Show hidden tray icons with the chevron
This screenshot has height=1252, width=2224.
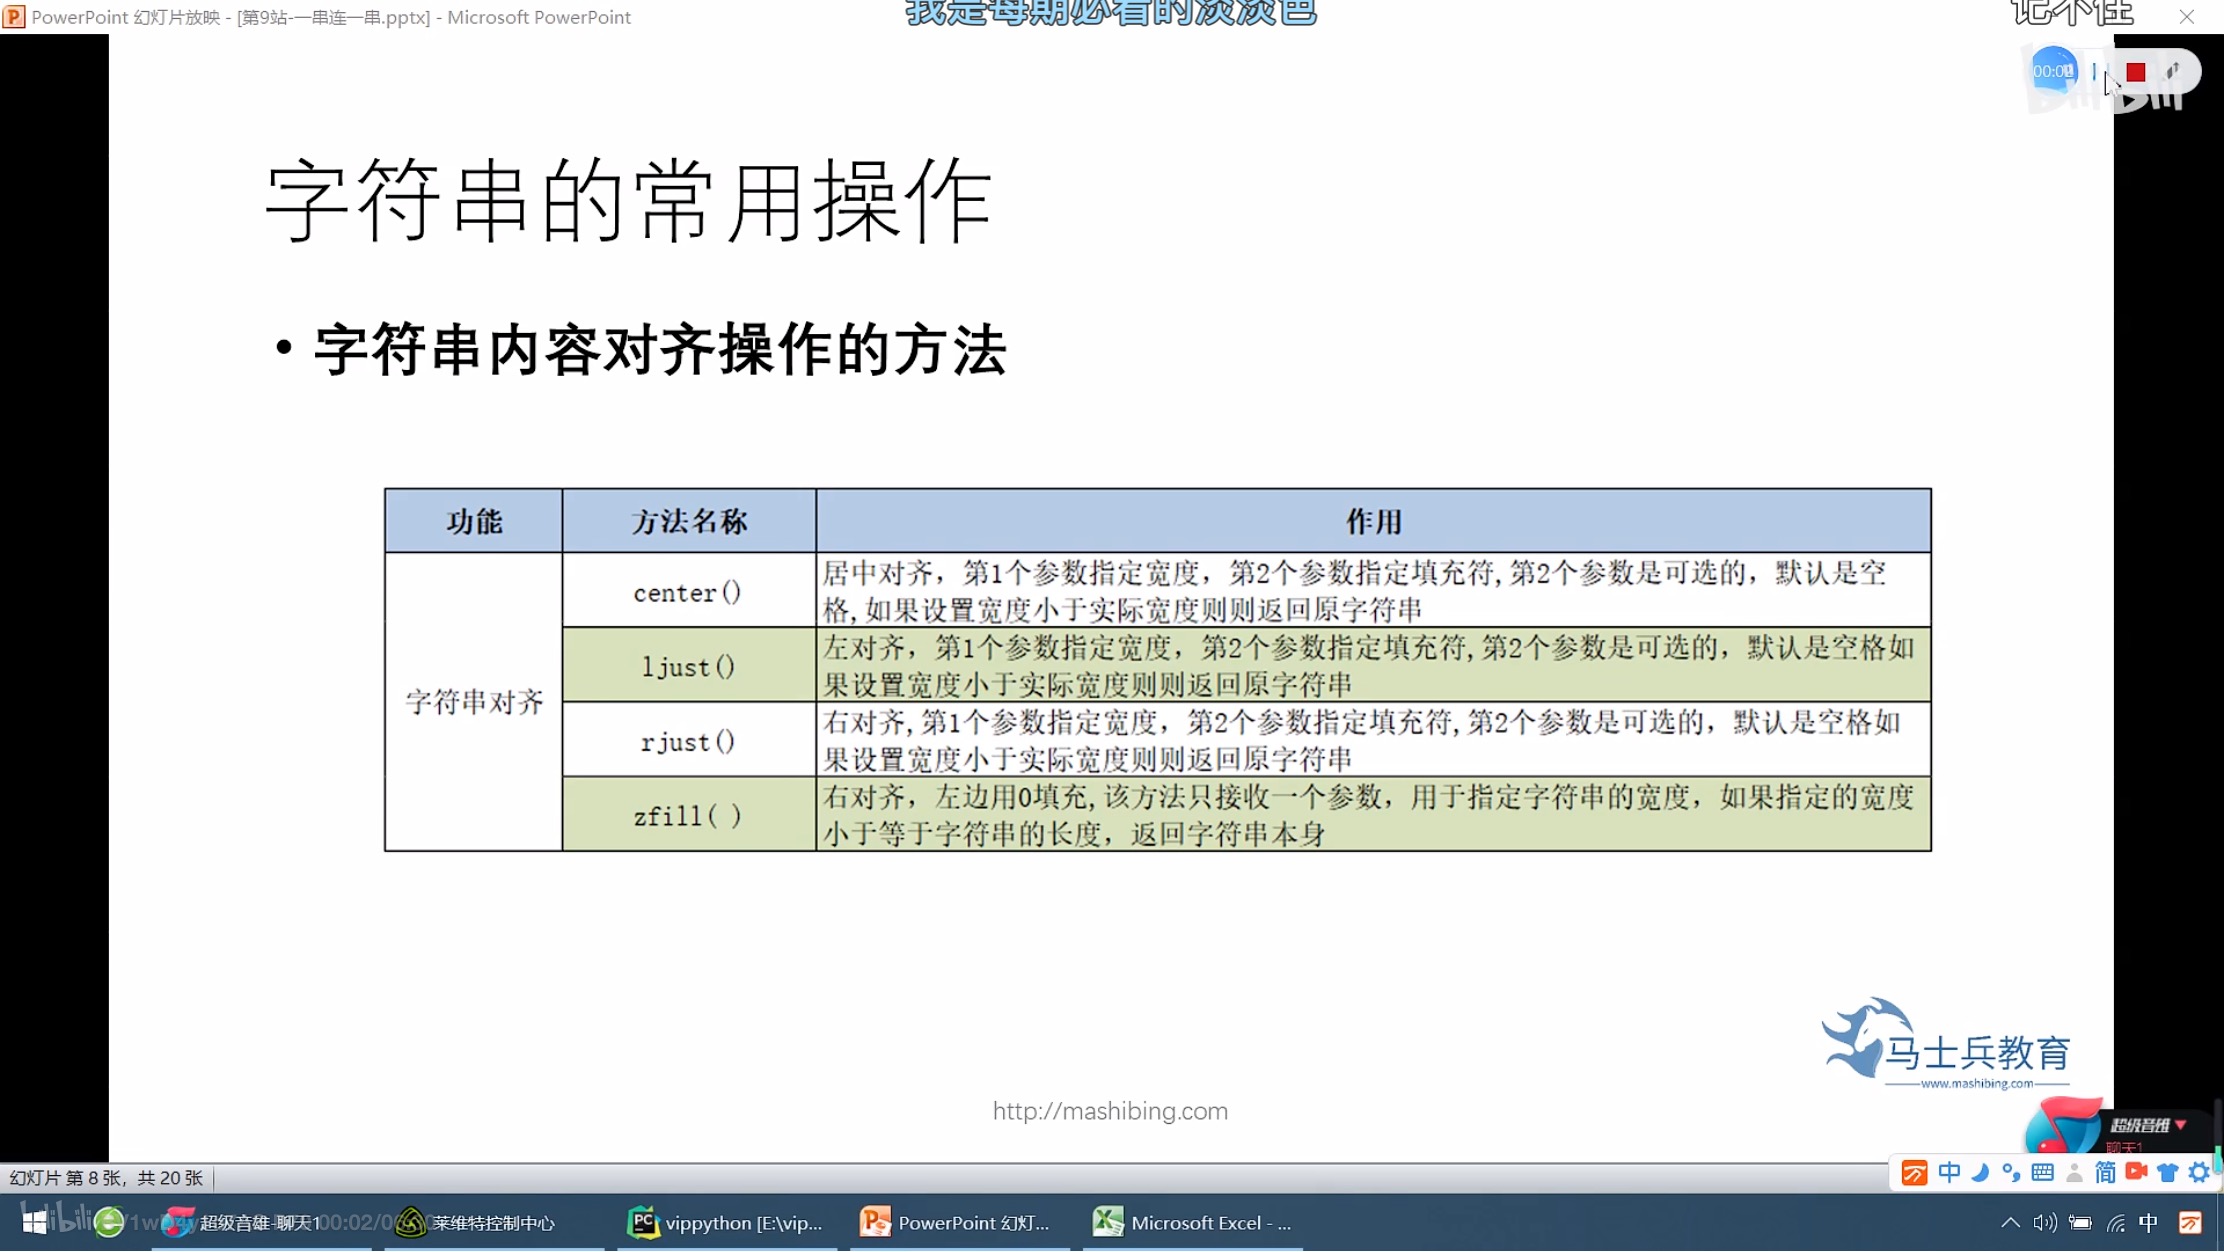click(2010, 1223)
